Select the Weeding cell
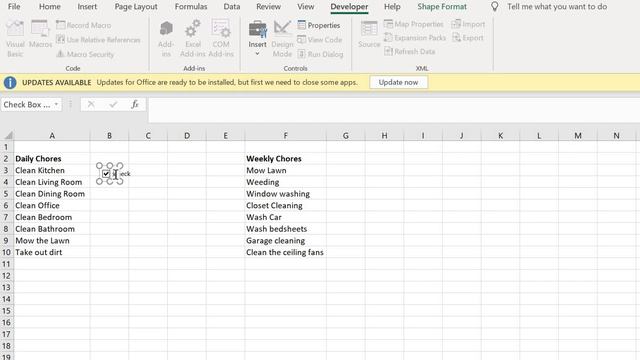The width and height of the screenshot is (640, 360). point(285,182)
